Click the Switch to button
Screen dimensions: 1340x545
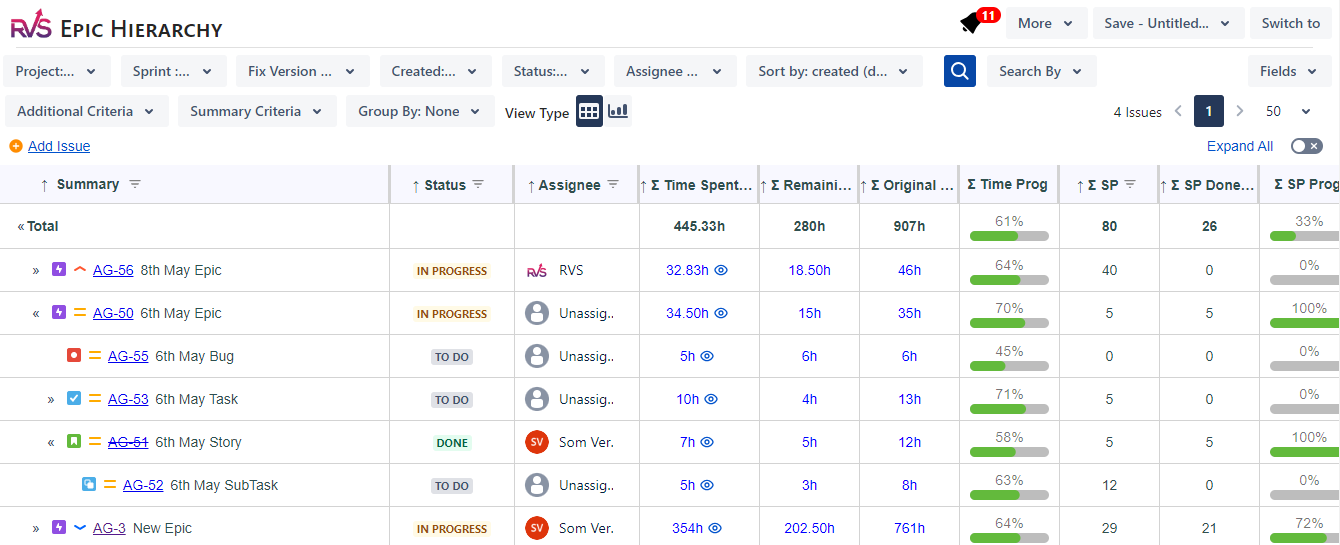(x=1290, y=23)
